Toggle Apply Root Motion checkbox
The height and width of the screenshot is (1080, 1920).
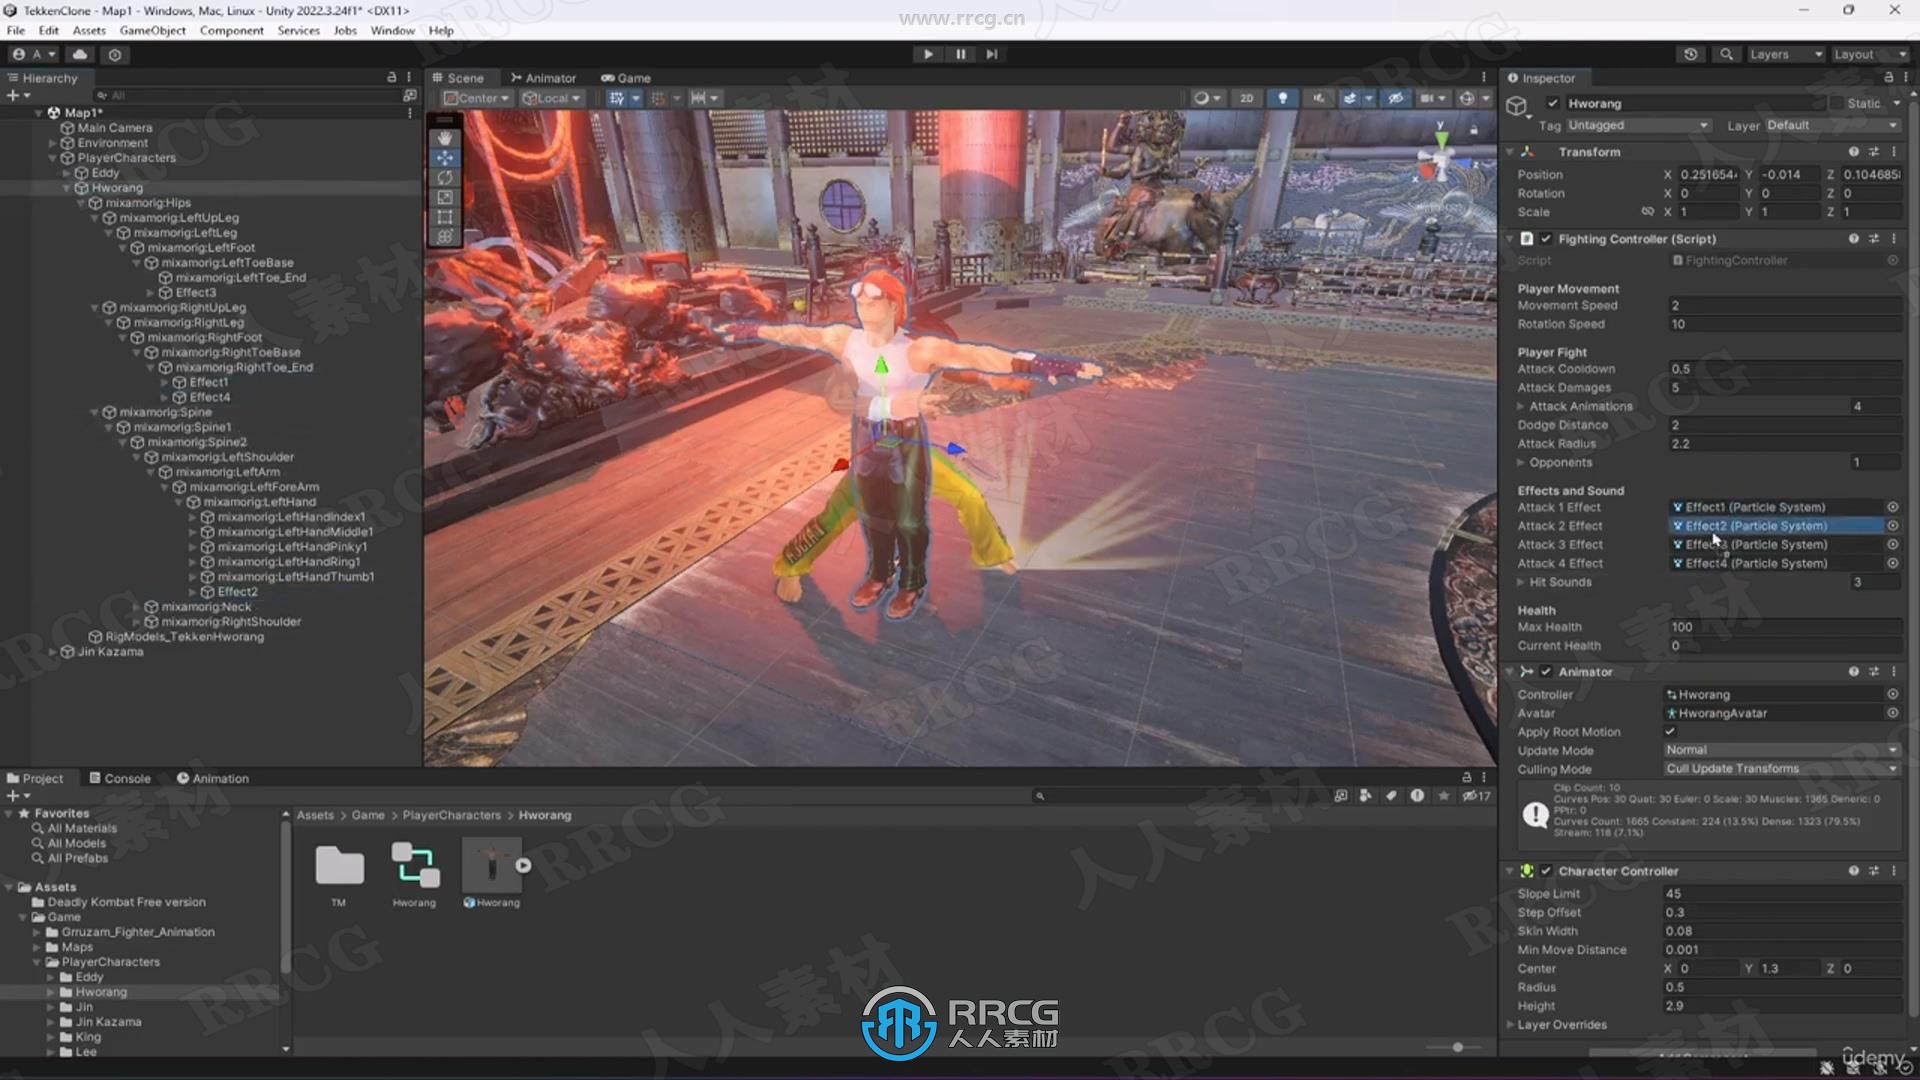[1670, 732]
